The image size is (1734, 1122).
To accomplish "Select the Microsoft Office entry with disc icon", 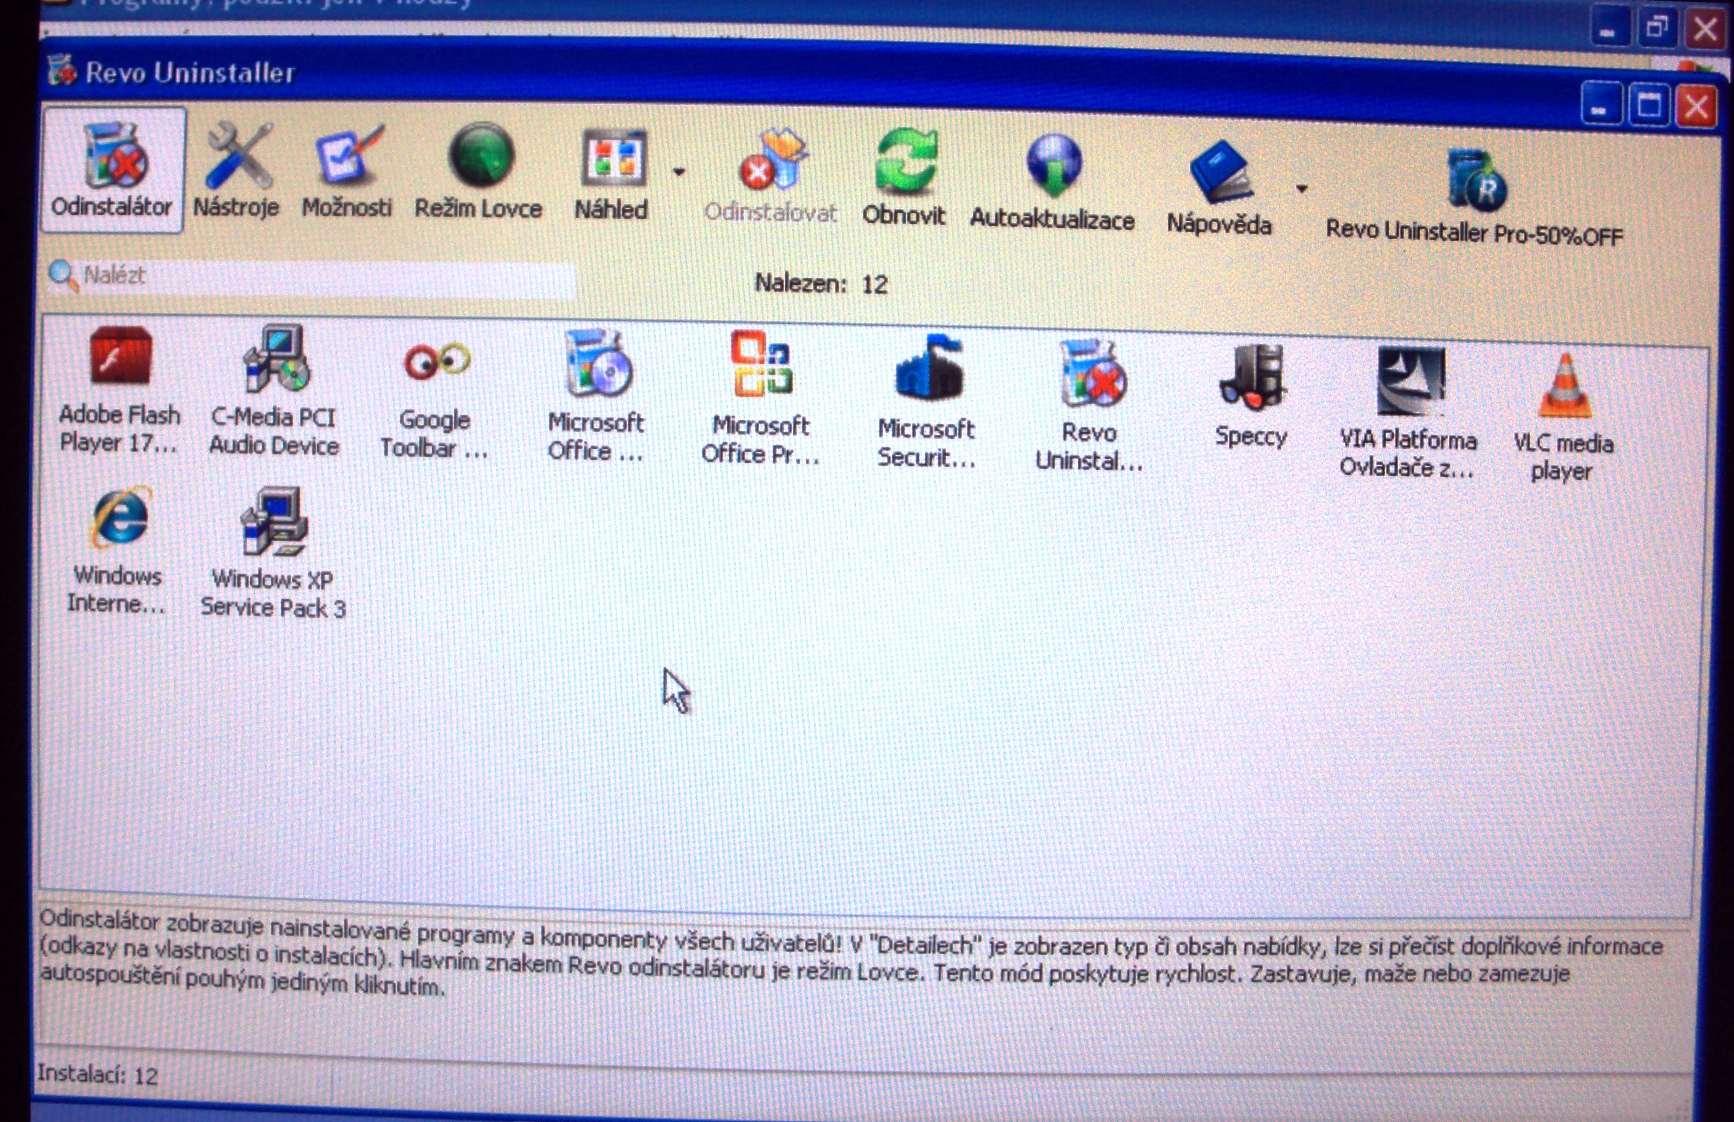I will (596, 396).
